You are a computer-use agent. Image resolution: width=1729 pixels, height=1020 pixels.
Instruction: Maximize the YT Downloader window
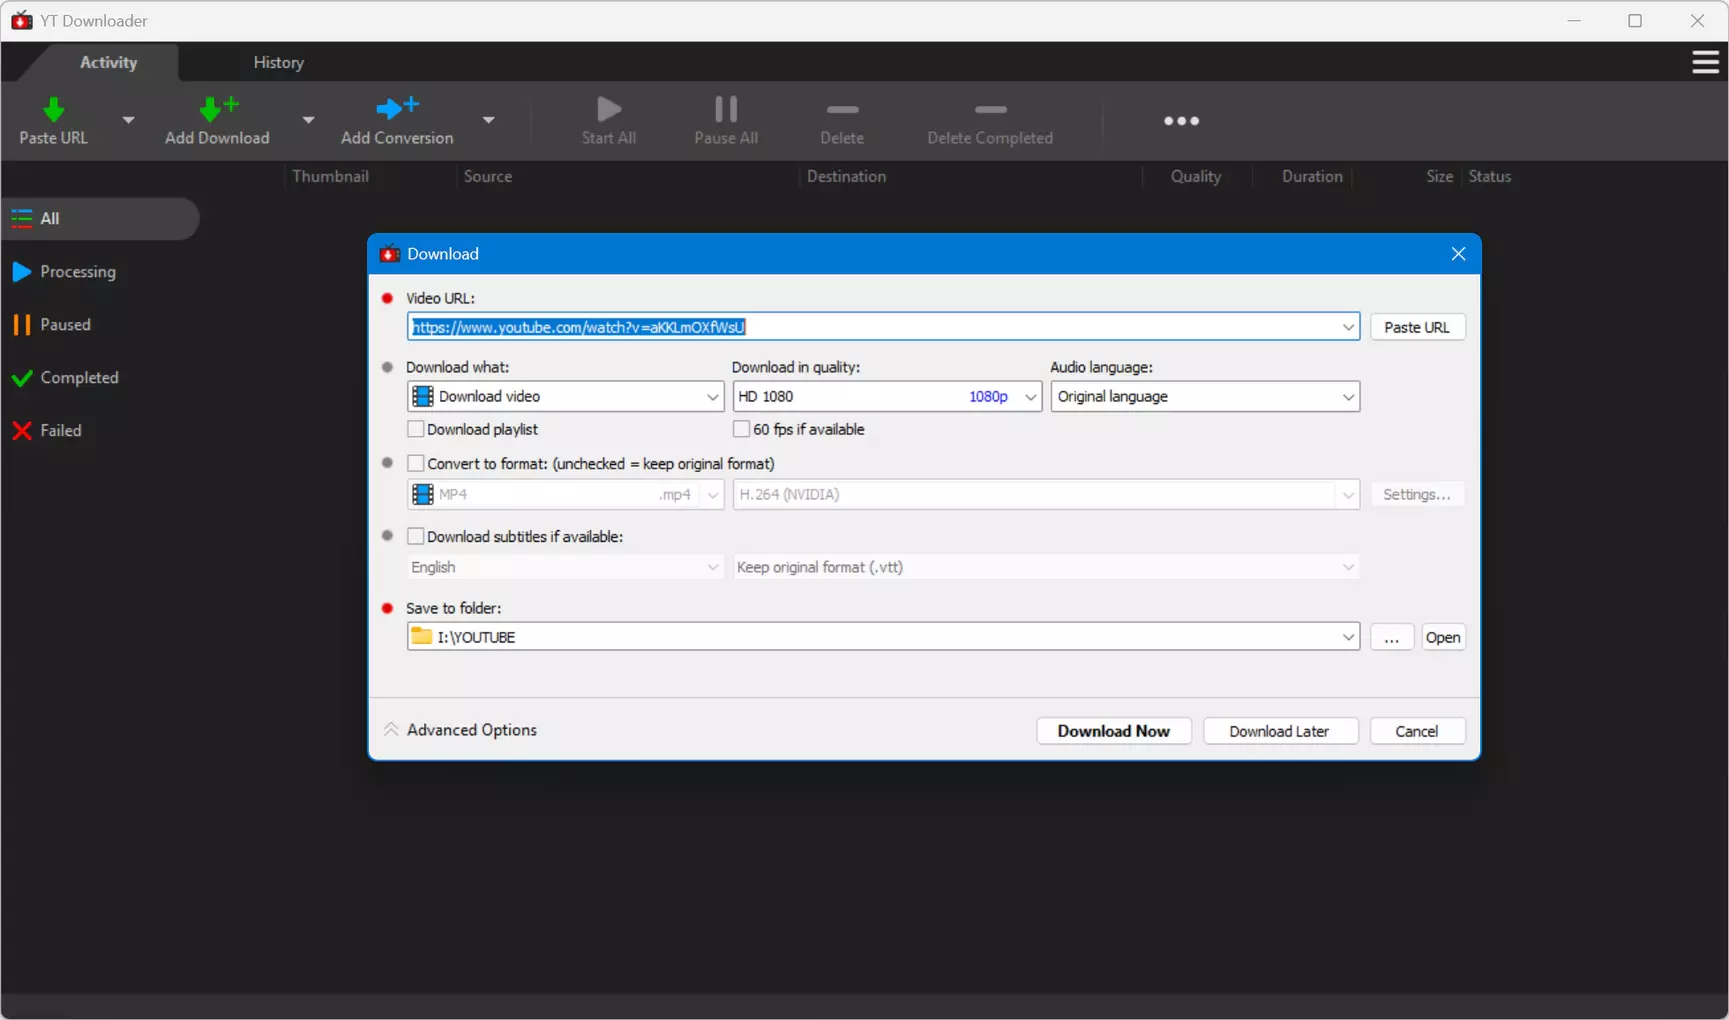[1635, 21]
